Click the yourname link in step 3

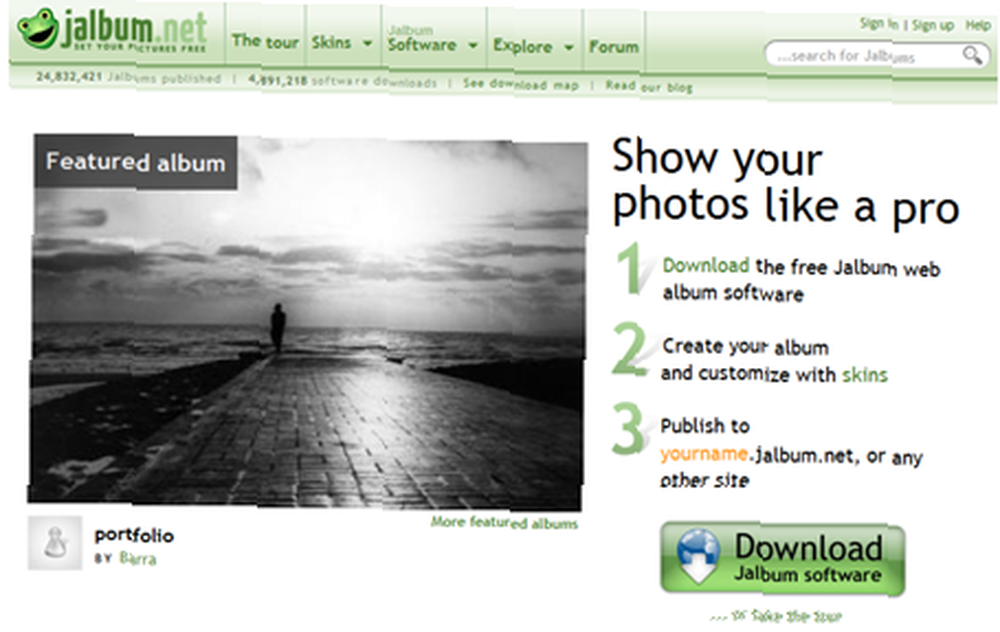(703, 454)
